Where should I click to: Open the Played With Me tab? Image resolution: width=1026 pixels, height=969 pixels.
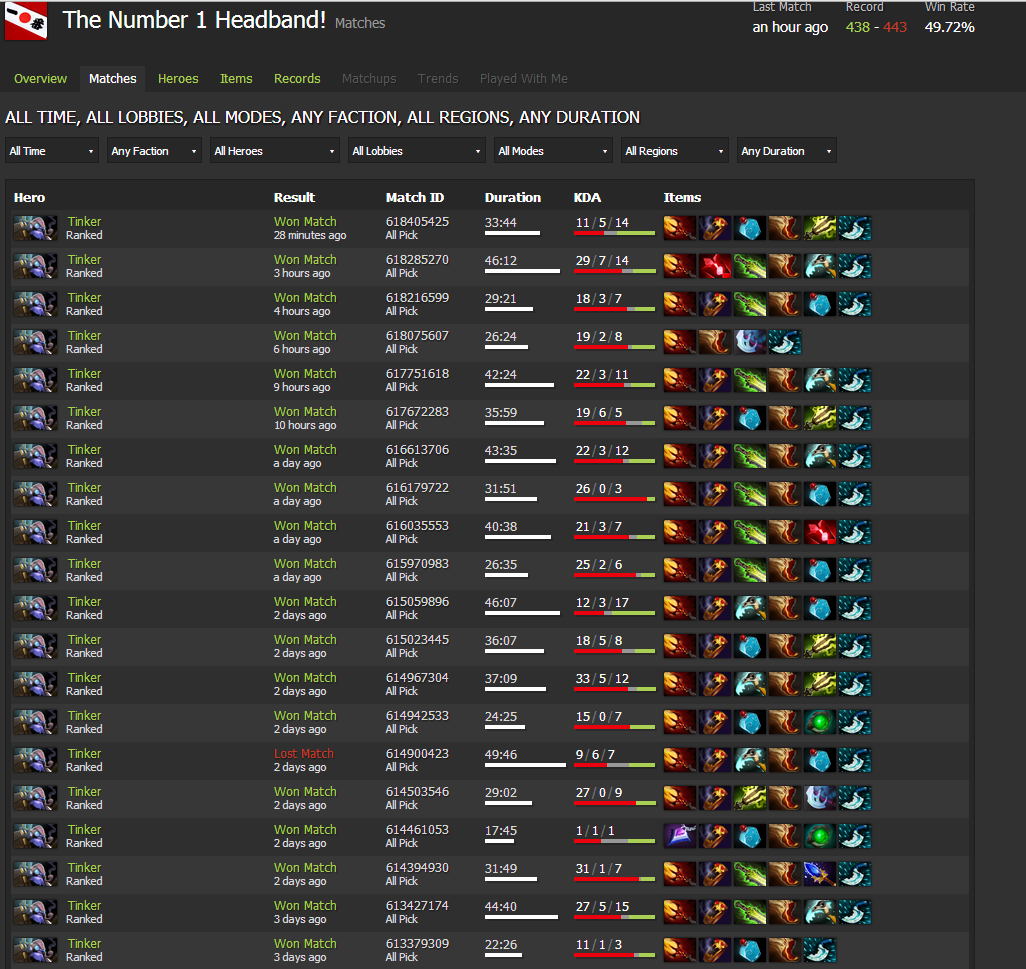pos(523,79)
